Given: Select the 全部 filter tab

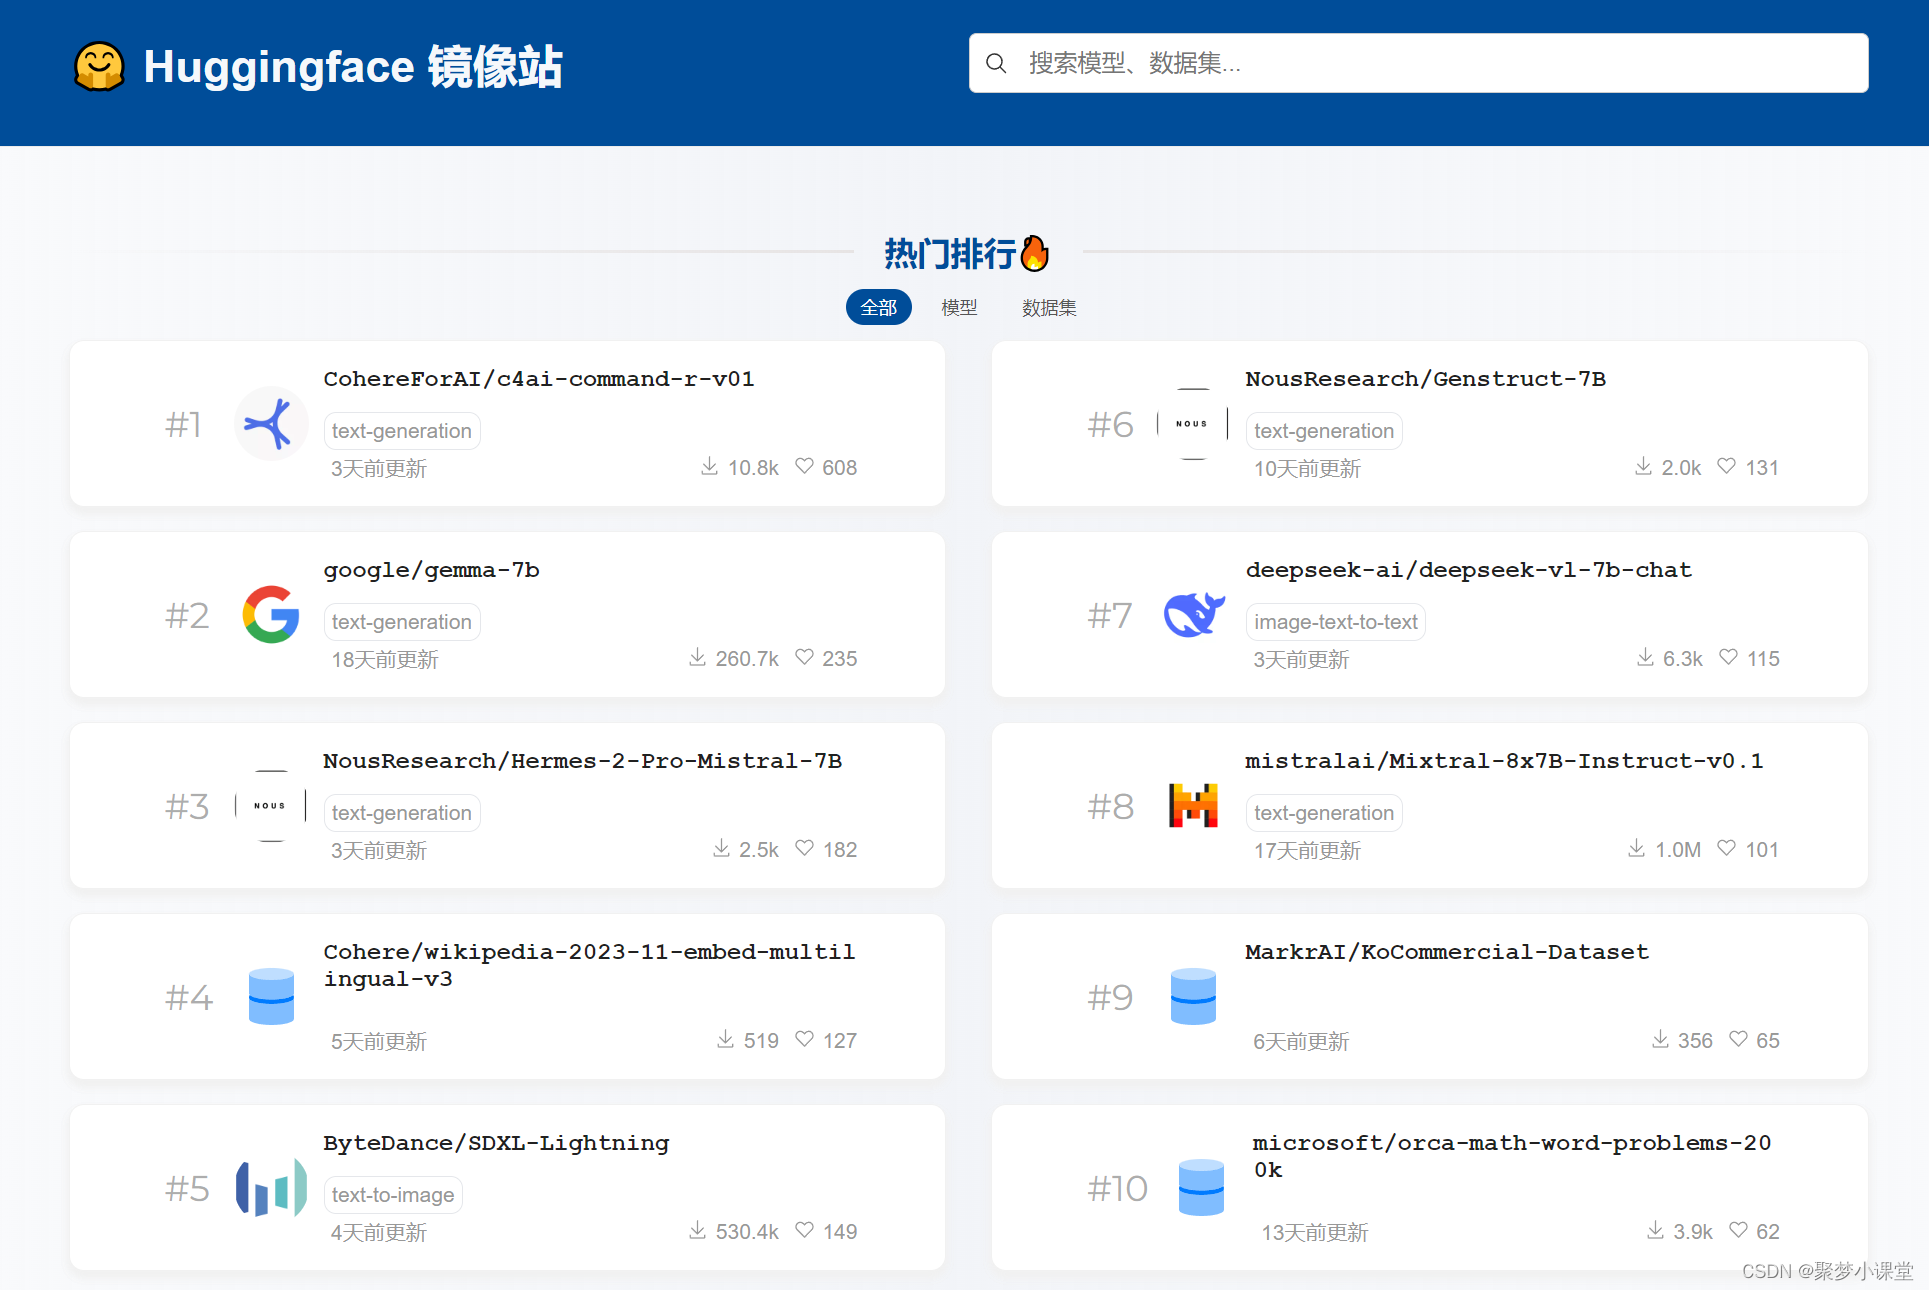Looking at the screenshot, I should coord(878,308).
